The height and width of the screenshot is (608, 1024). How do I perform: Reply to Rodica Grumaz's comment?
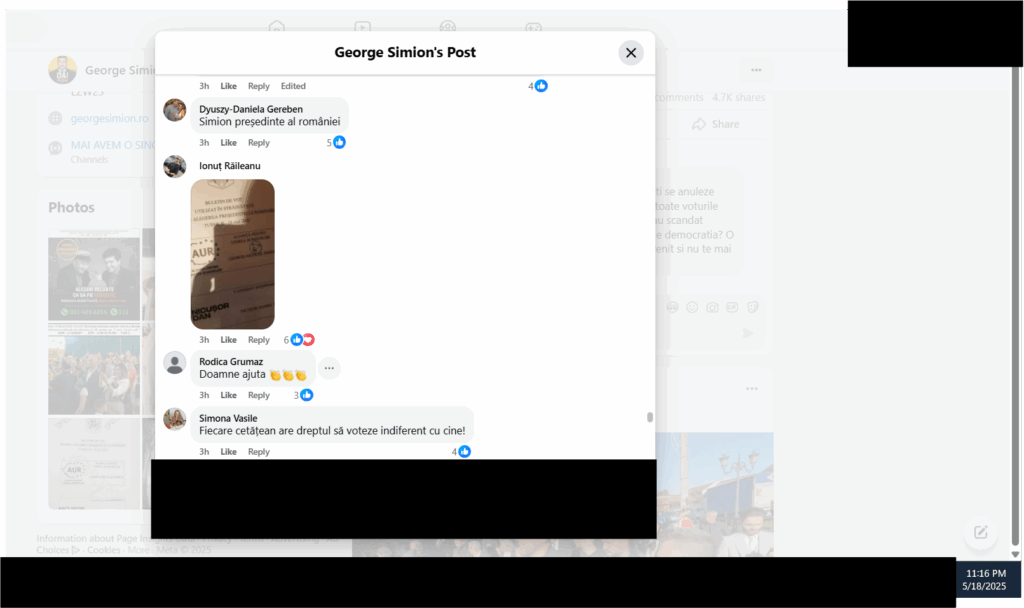tap(259, 396)
